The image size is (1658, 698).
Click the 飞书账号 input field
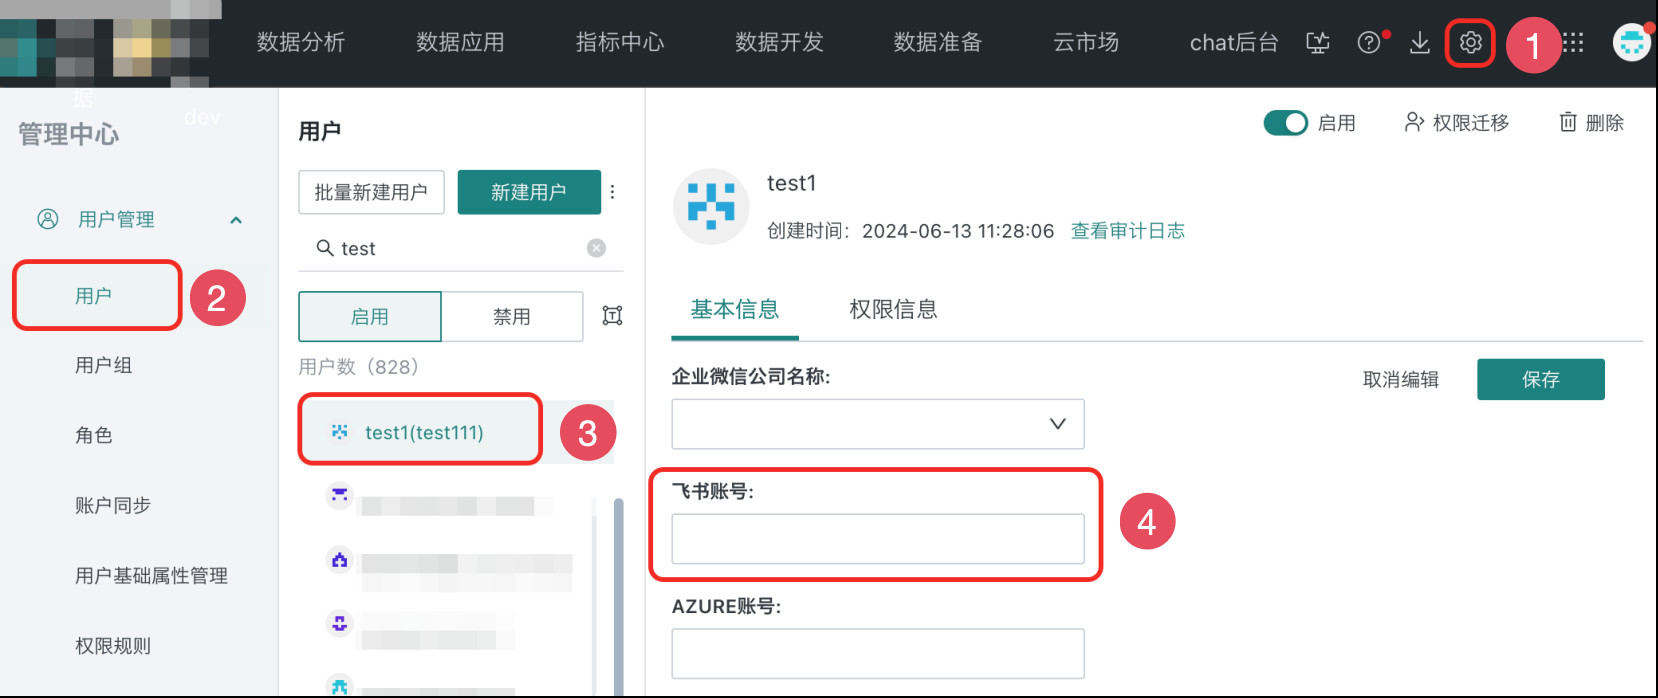point(877,539)
